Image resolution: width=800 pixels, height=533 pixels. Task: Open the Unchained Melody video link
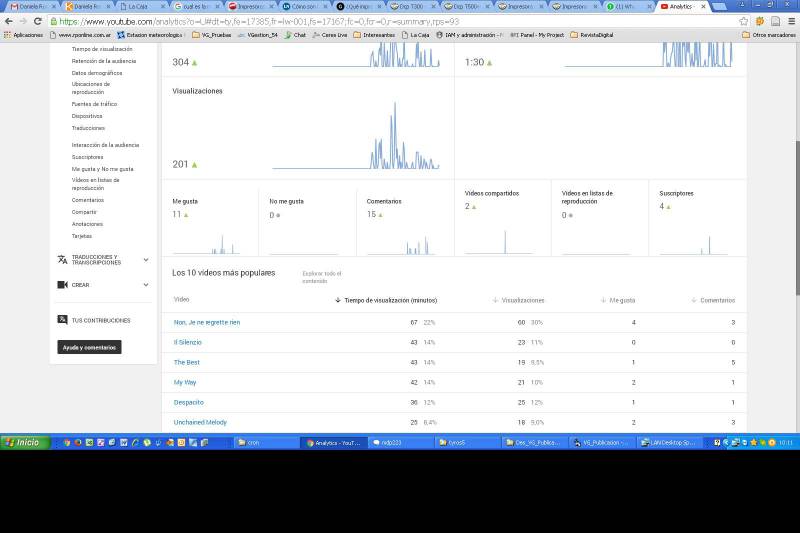(x=200, y=422)
